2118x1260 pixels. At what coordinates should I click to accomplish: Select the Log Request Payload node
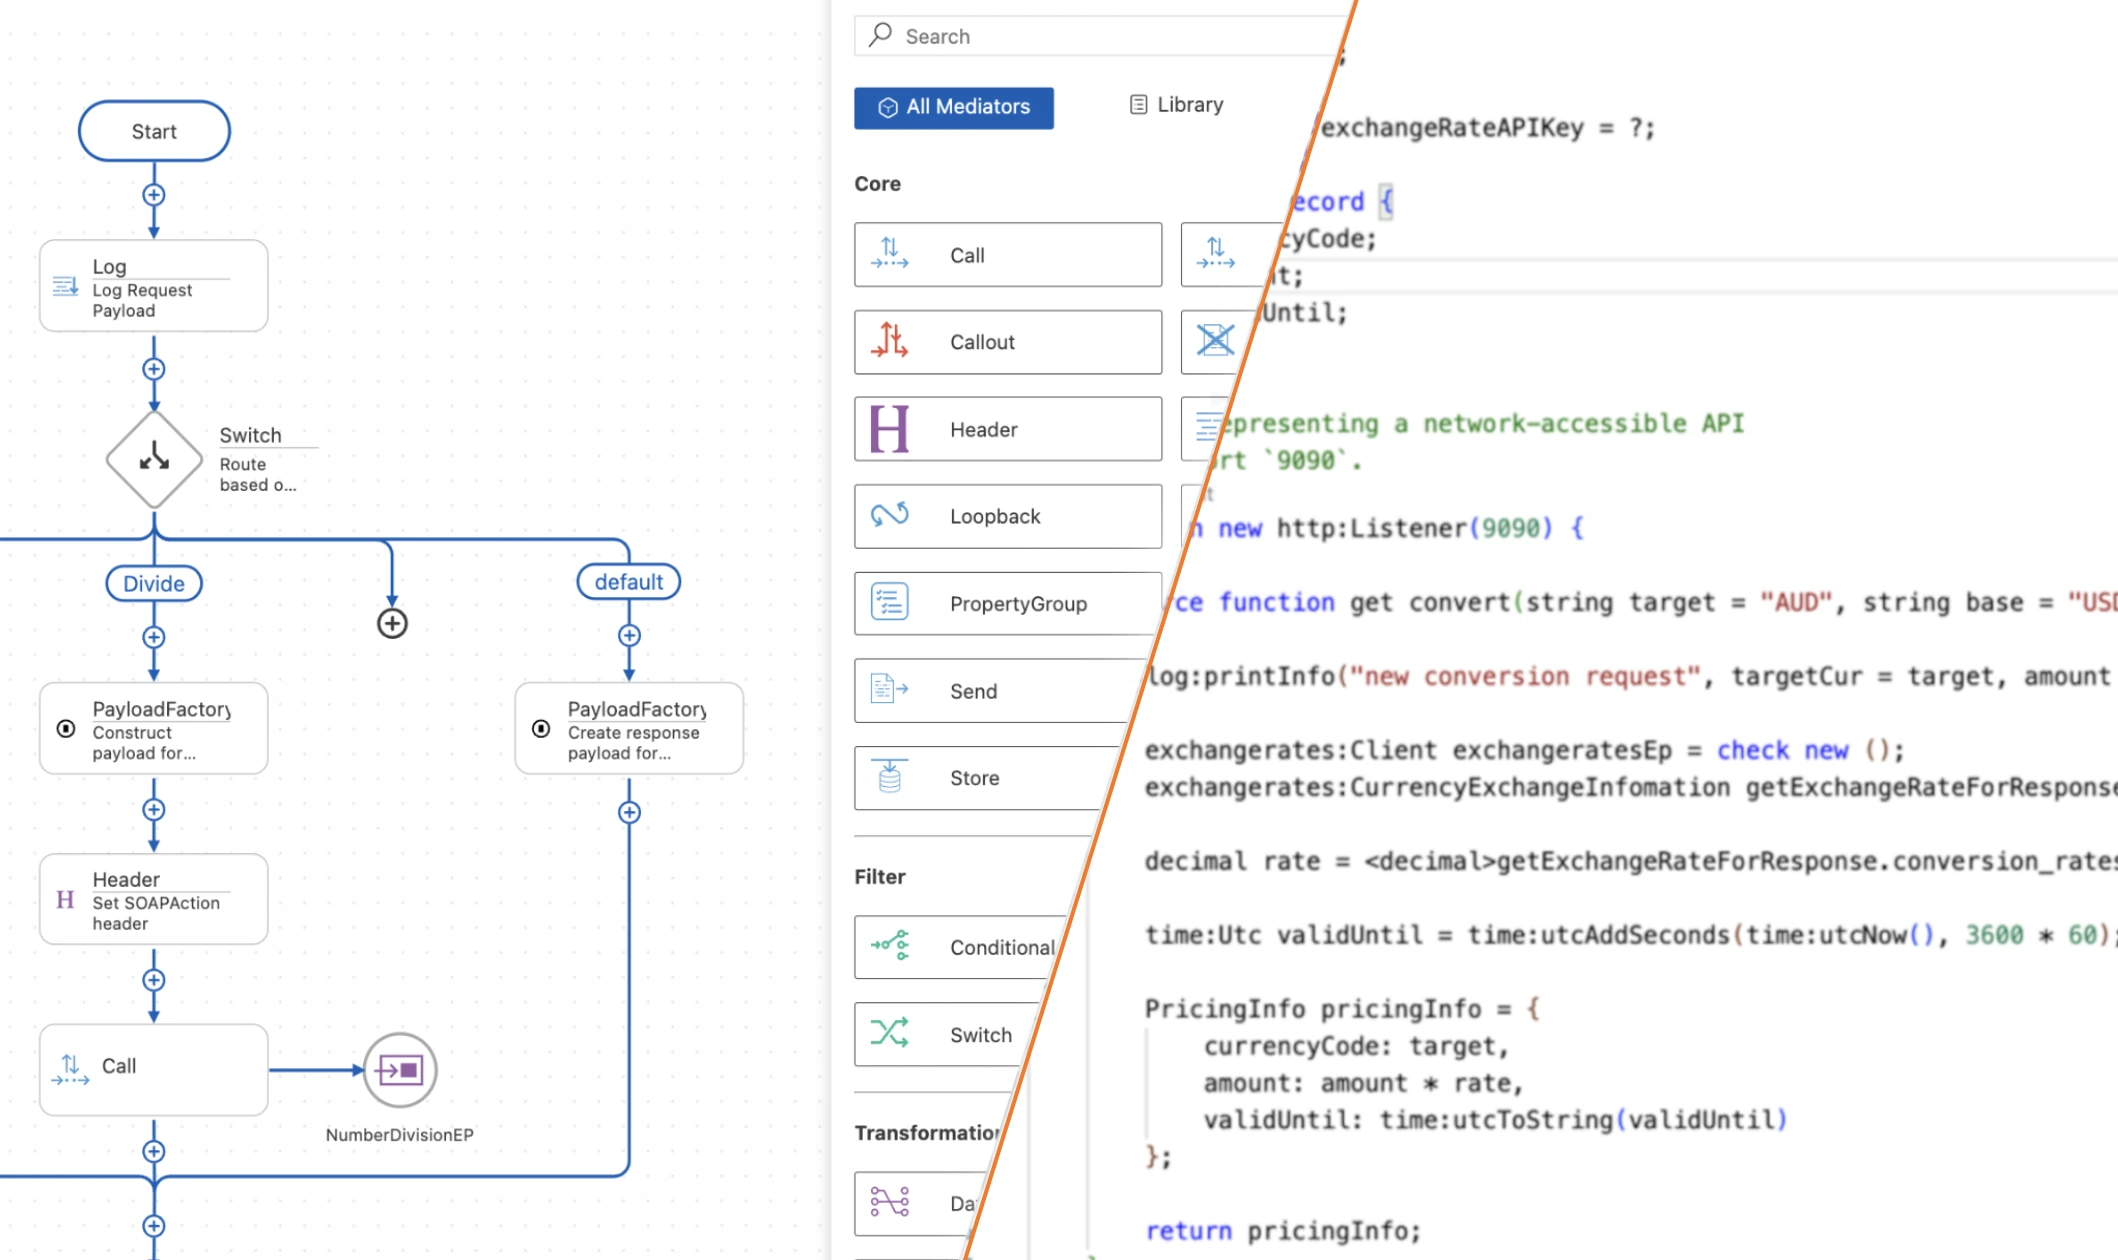point(154,286)
